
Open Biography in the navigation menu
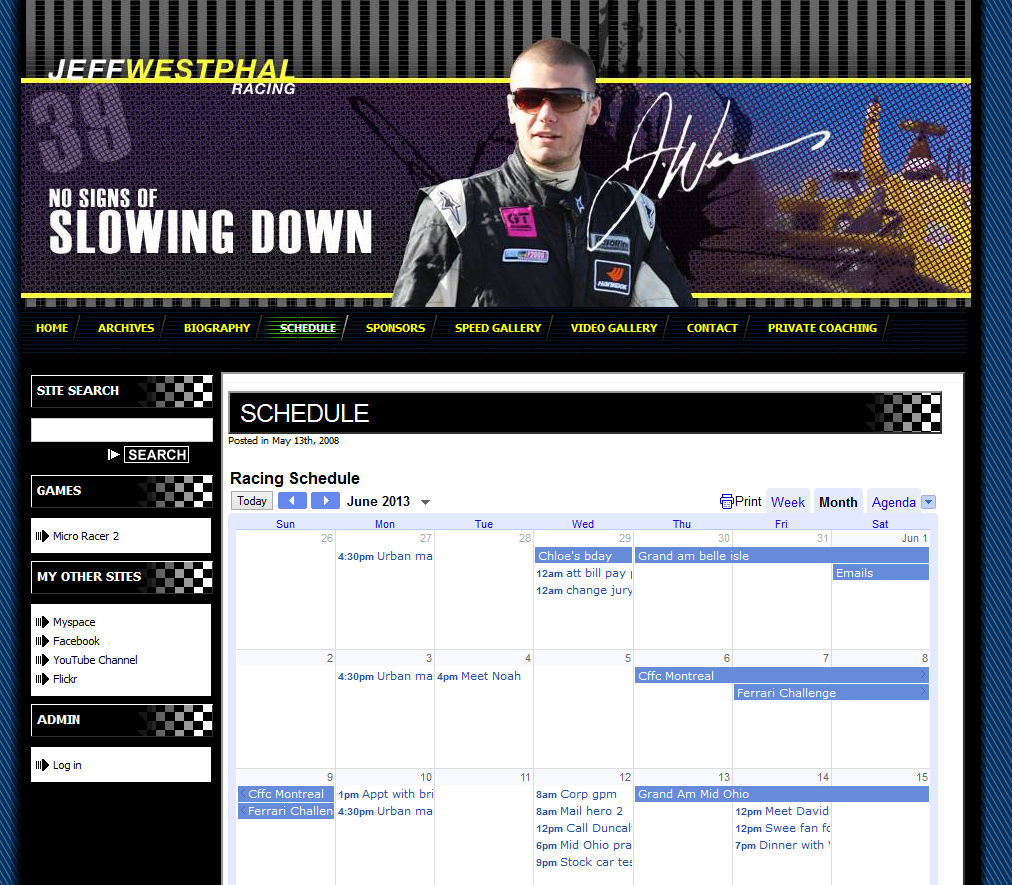217,328
